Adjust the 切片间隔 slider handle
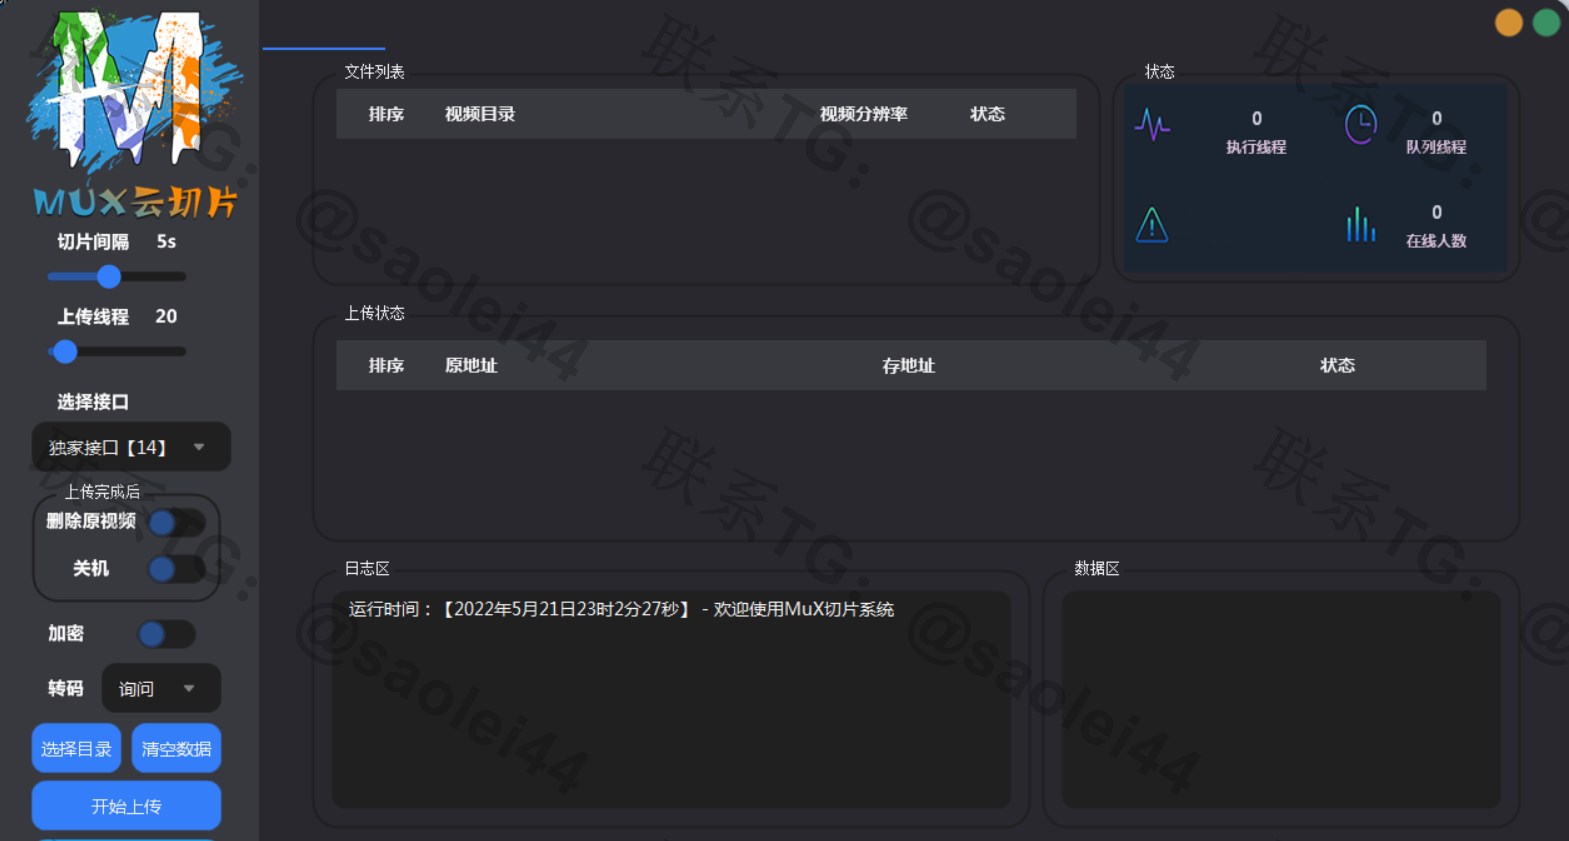Viewport: 1569px width, 841px height. click(109, 277)
